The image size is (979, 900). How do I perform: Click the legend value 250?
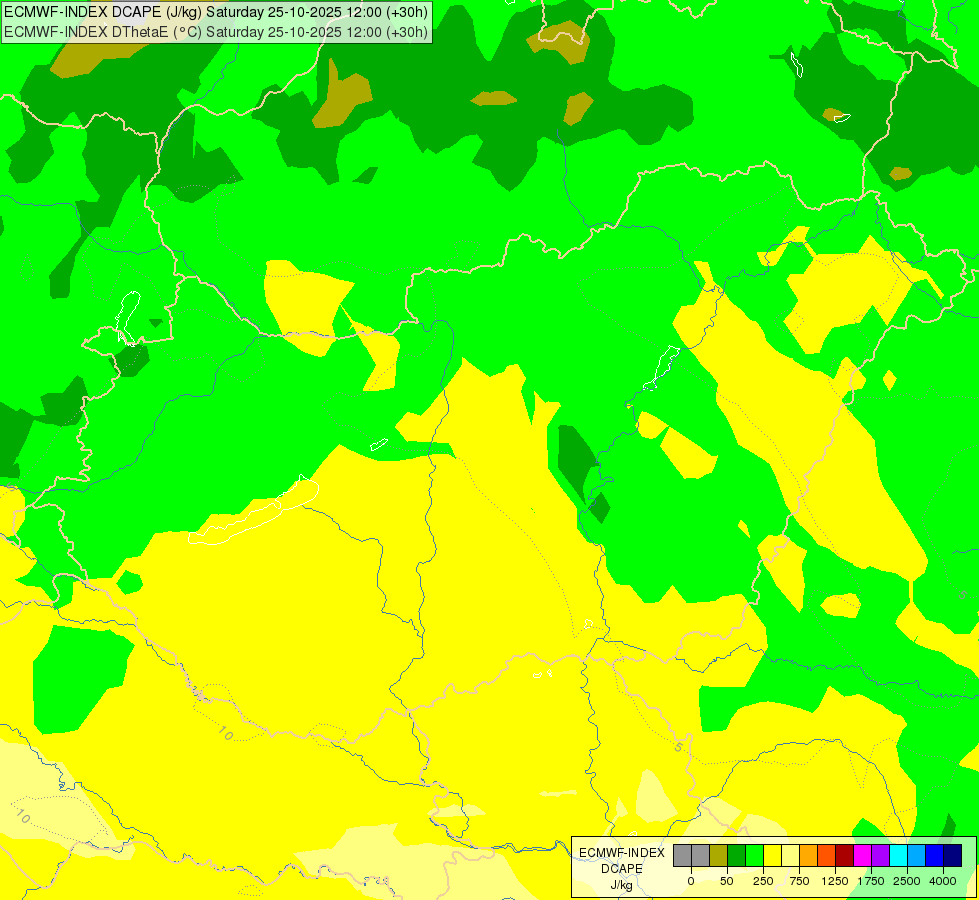click(763, 881)
